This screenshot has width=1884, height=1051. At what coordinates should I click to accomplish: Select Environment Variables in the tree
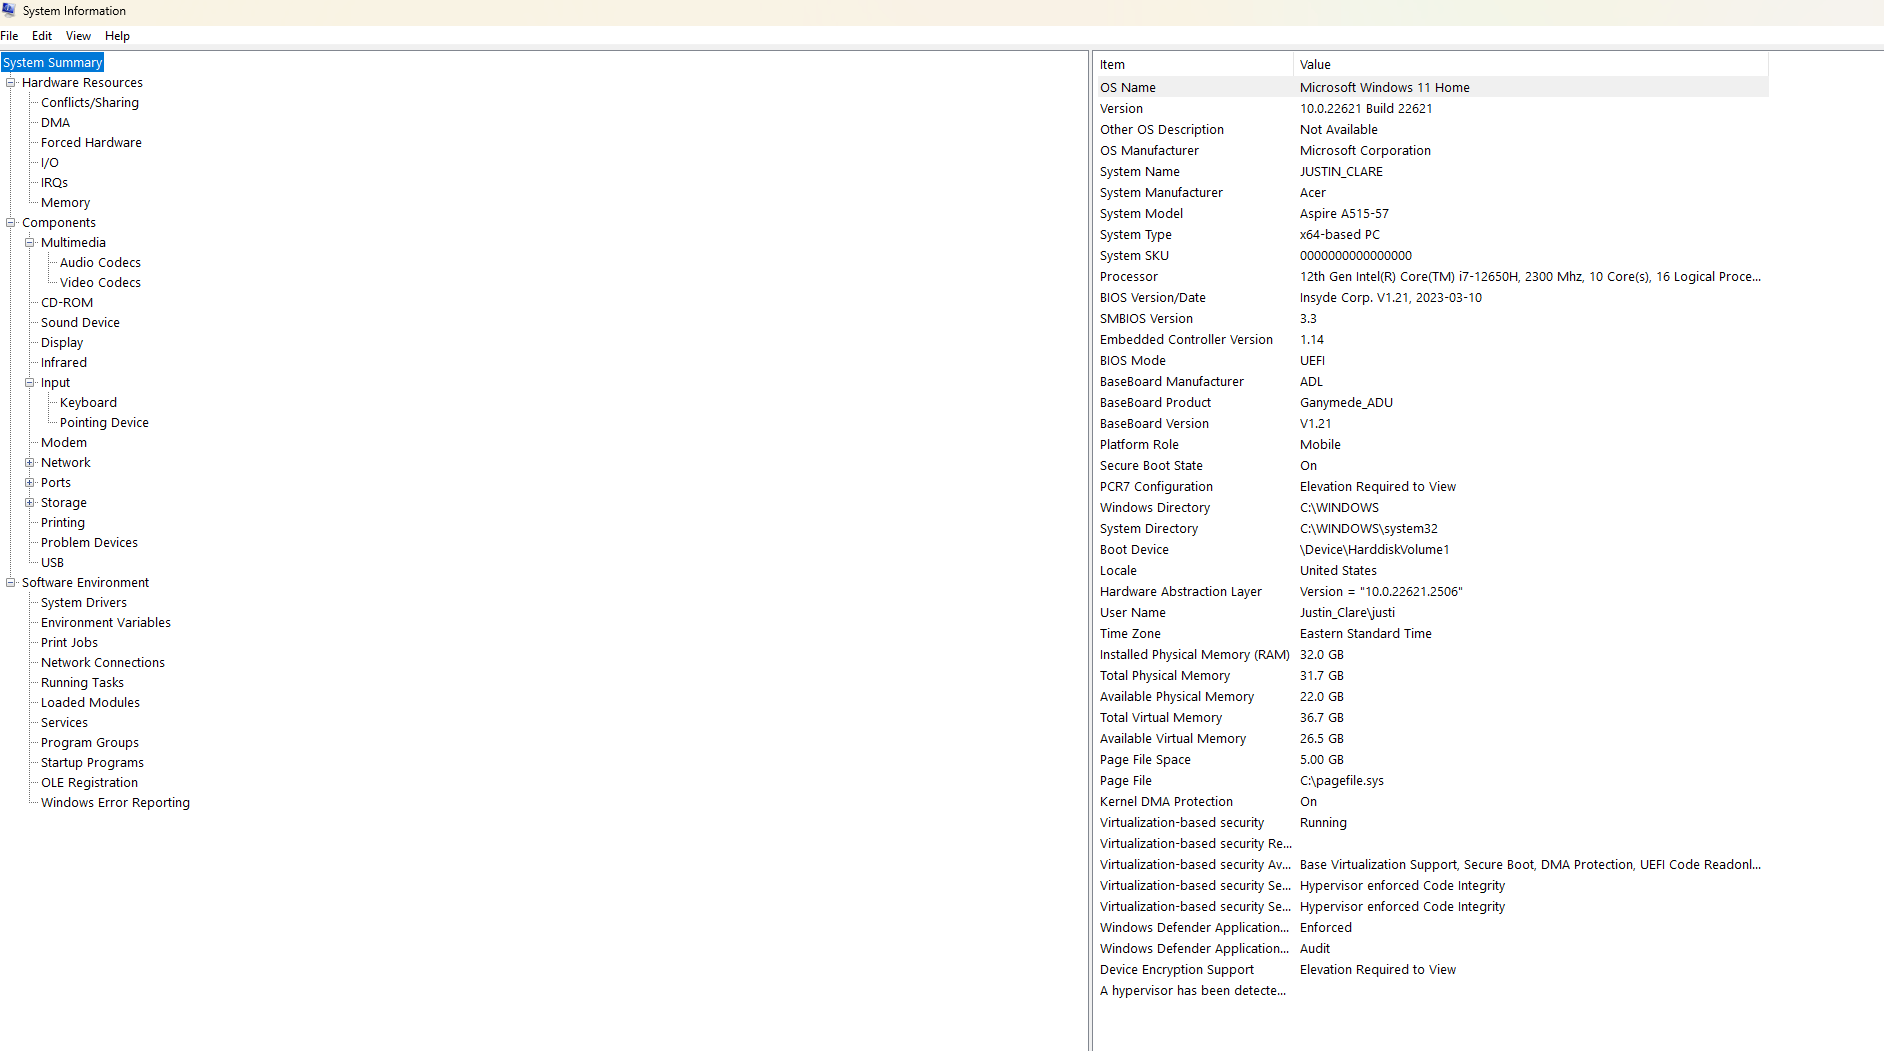tap(106, 623)
